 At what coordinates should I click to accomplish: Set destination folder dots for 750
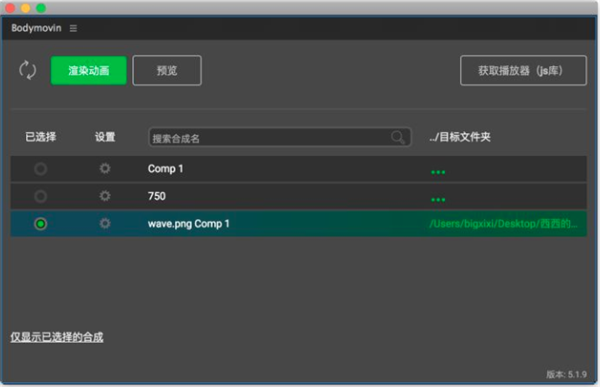[x=438, y=199]
